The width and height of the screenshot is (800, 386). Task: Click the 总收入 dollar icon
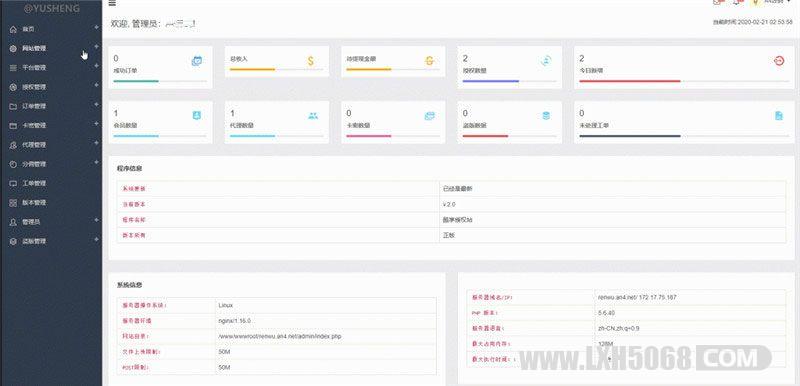coord(311,61)
